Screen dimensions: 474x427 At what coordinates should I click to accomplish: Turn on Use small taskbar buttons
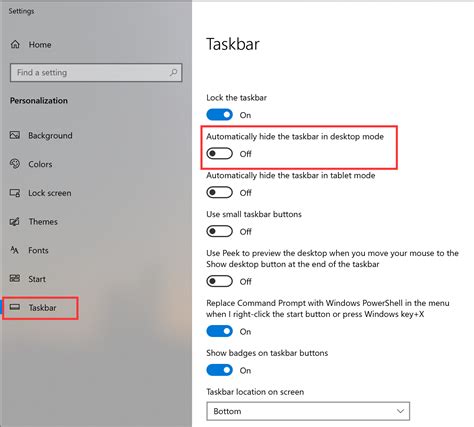[x=219, y=231]
